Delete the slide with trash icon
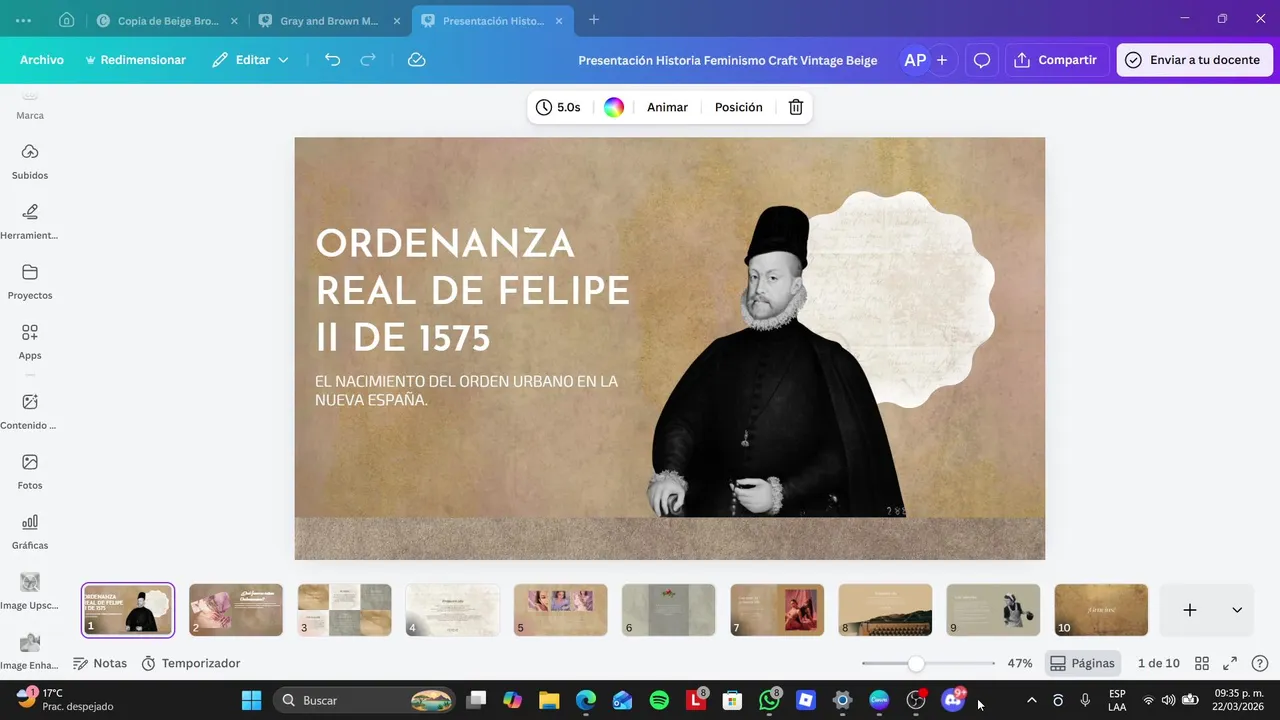 [x=796, y=107]
